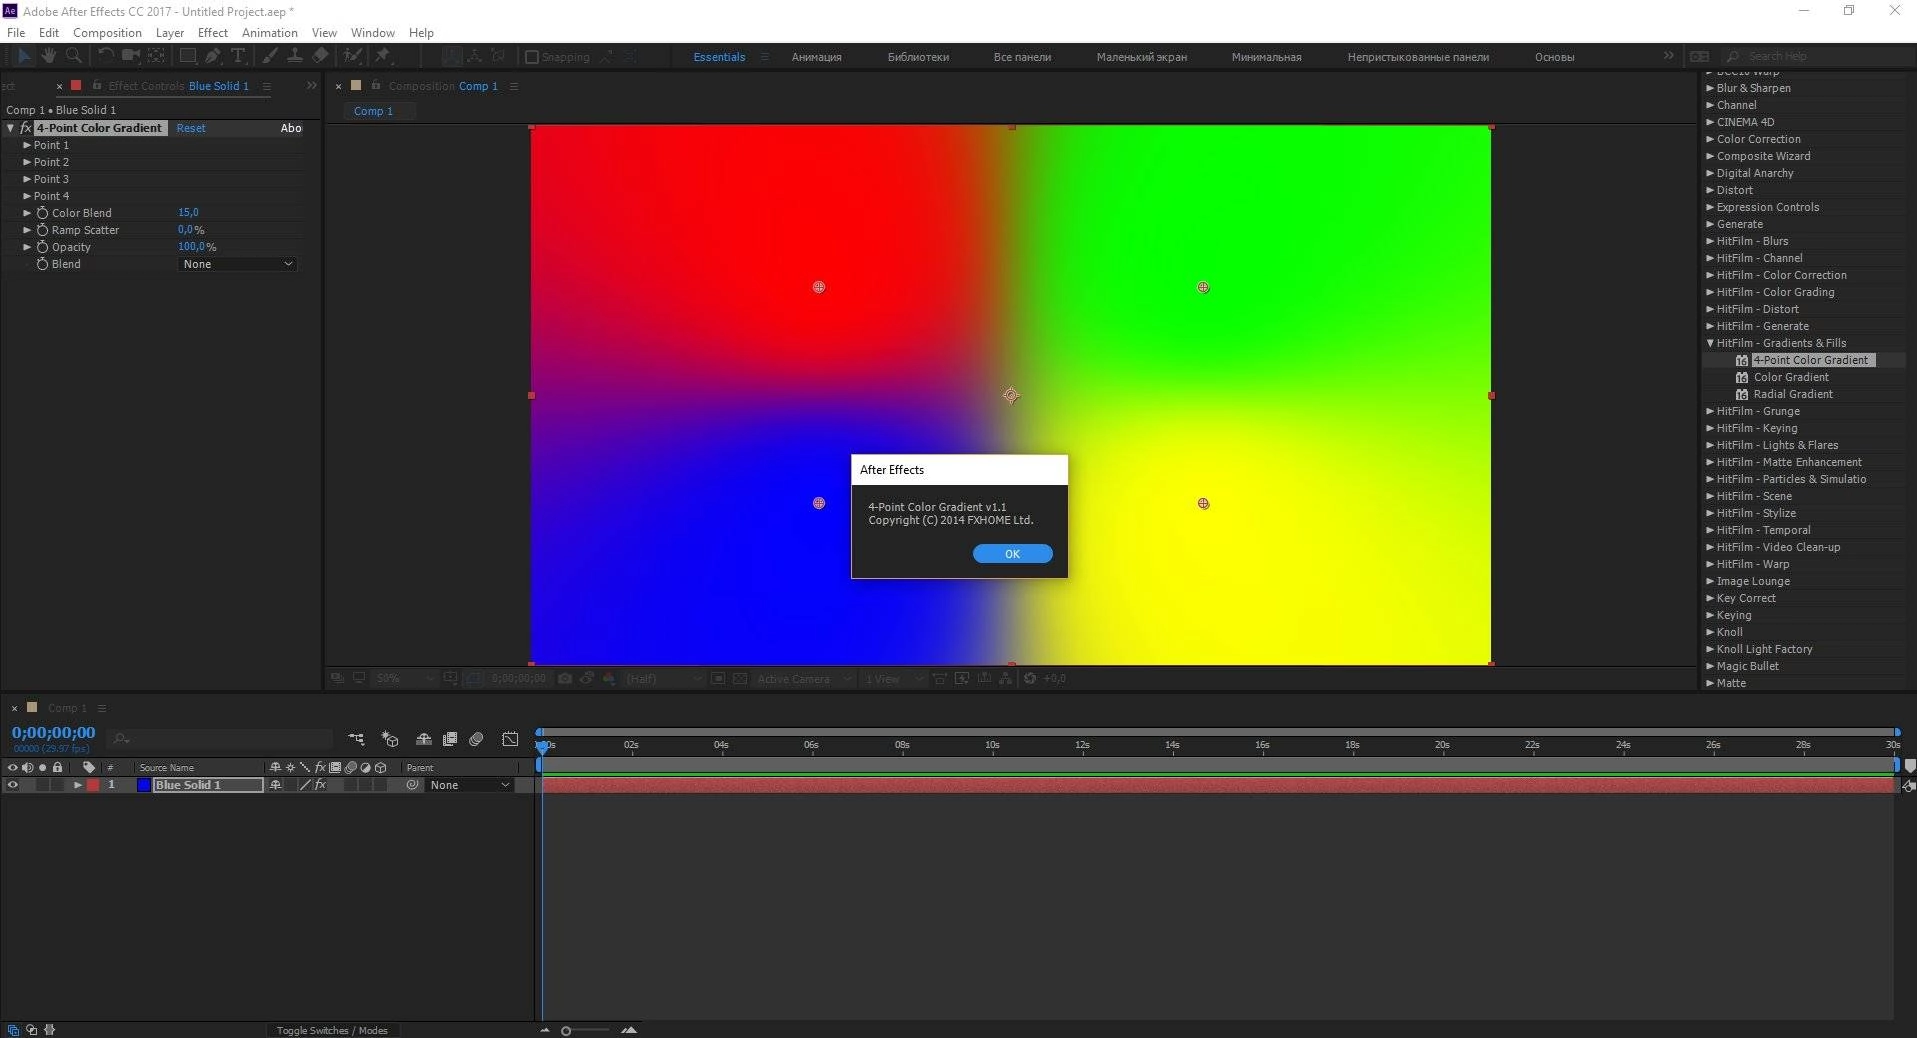
Task: Toggle Color Blend stopwatch
Action: 43,213
